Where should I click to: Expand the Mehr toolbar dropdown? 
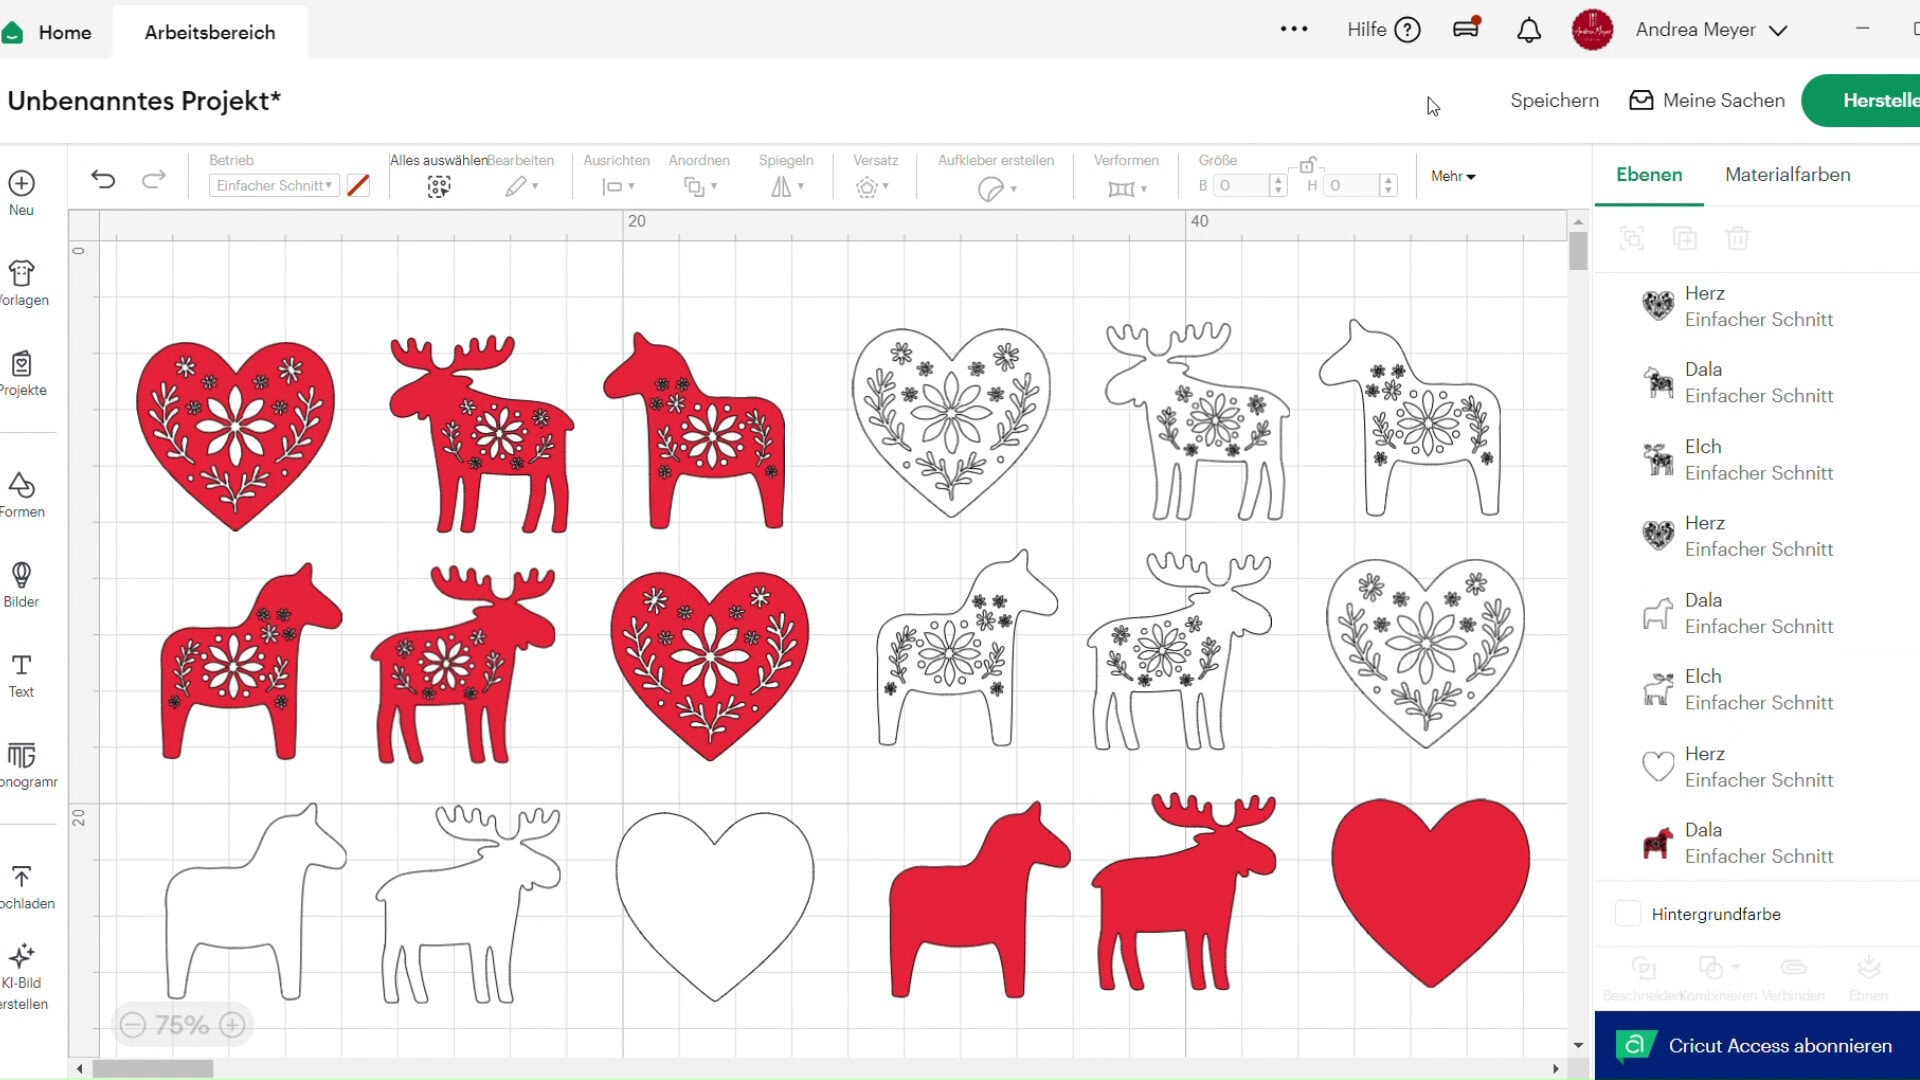1452,176
